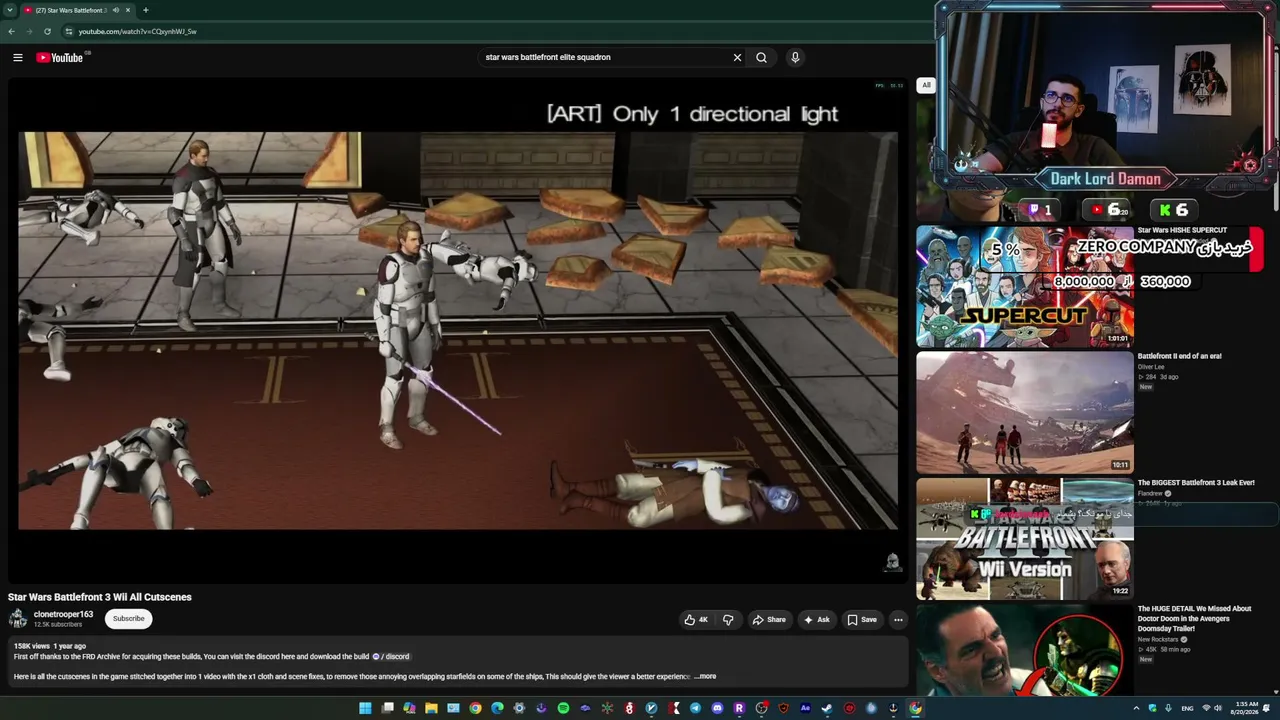Like the video with thumbs up
The height and width of the screenshot is (720, 1280).
pos(696,620)
